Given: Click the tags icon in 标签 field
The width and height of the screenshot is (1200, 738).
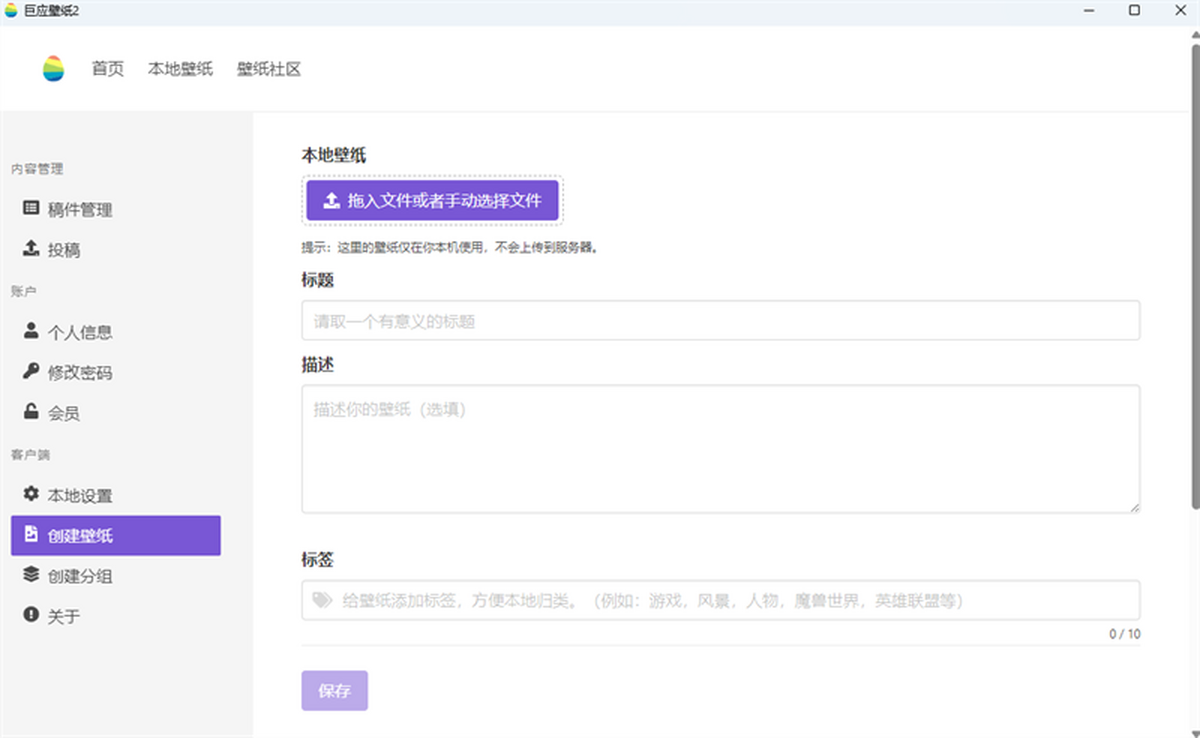Looking at the screenshot, I should click(322, 600).
